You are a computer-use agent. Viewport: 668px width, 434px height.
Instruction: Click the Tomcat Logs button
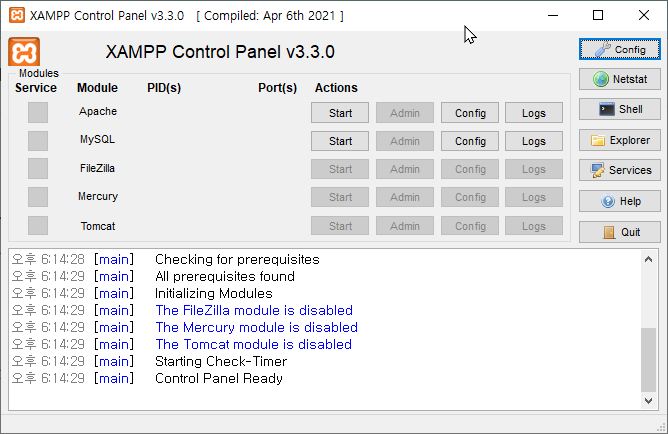click(534, 226)
